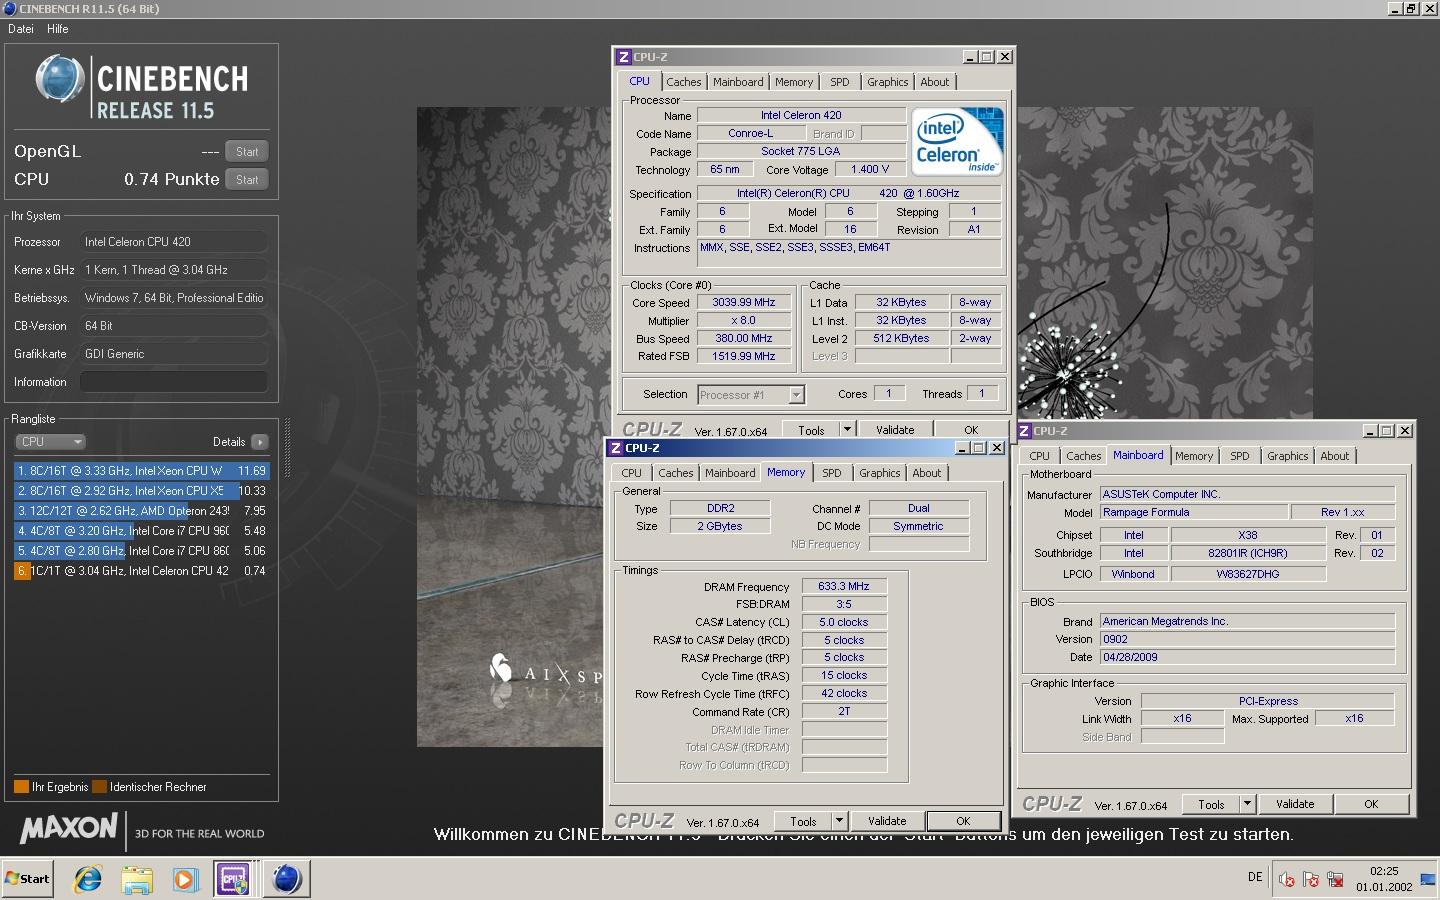Click OK in Memory CPU-Z window

[963, 821]
